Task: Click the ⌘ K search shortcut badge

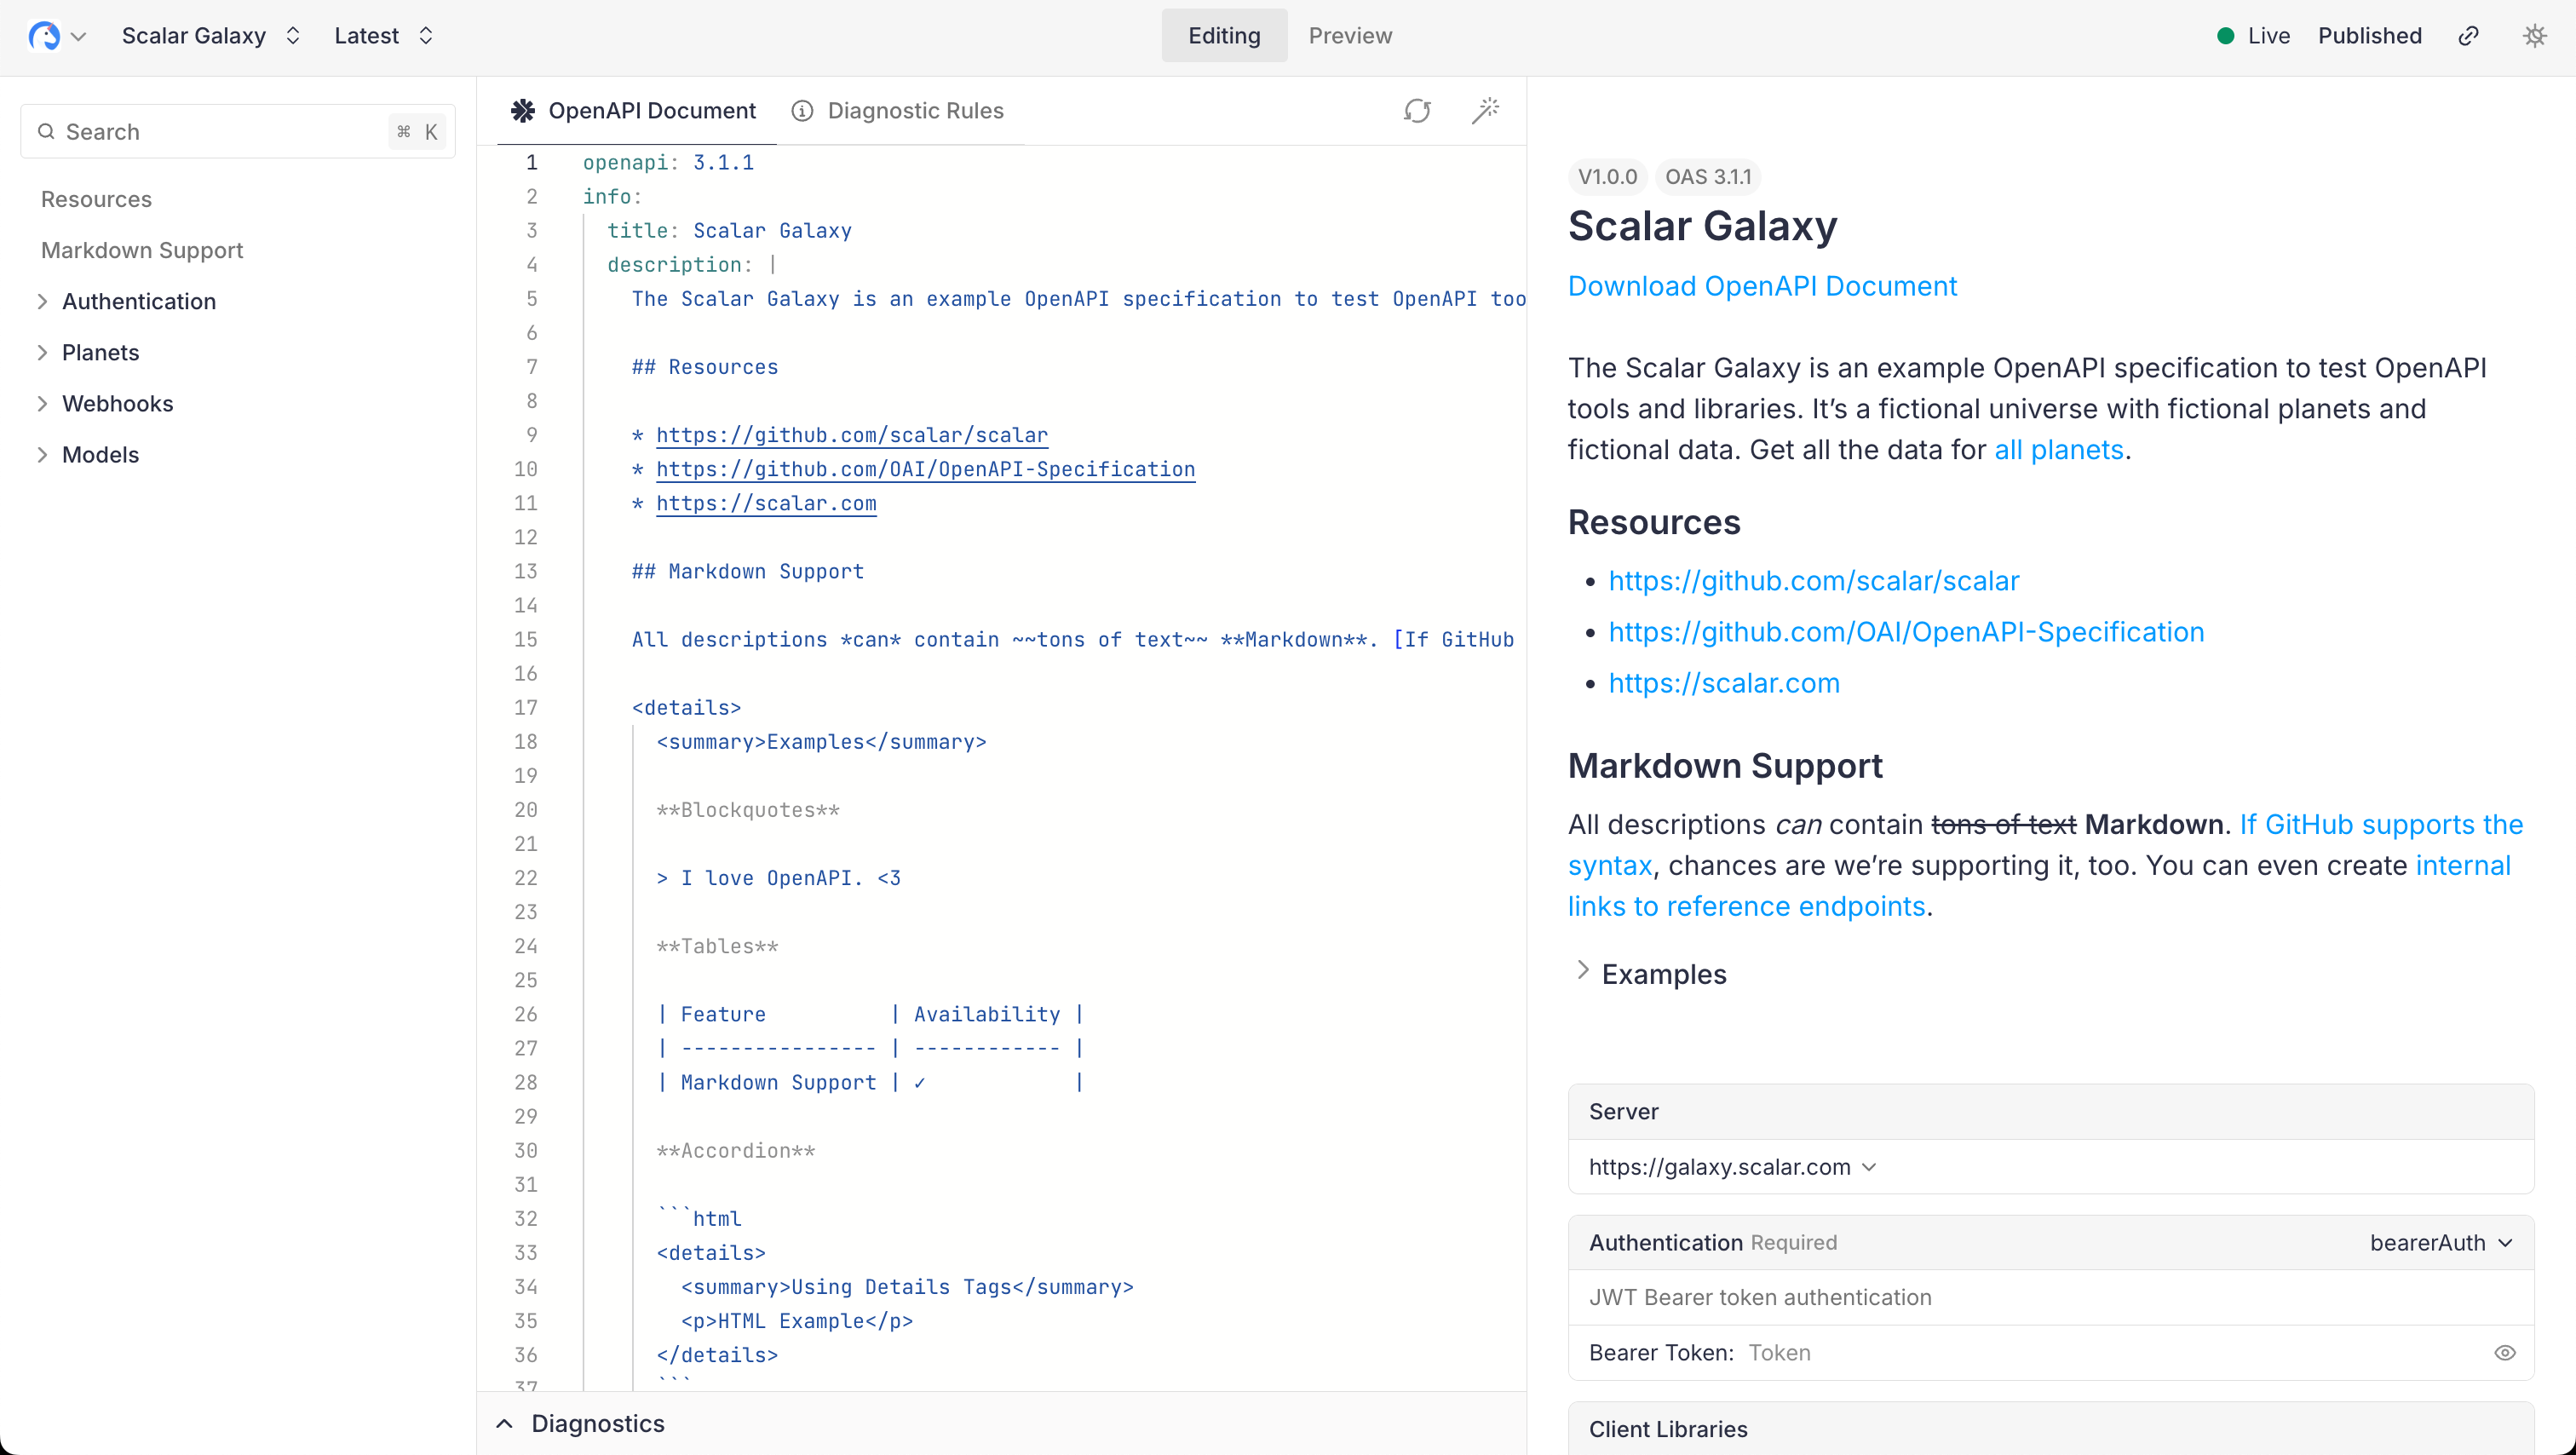Action: click(x=417, y=132)
